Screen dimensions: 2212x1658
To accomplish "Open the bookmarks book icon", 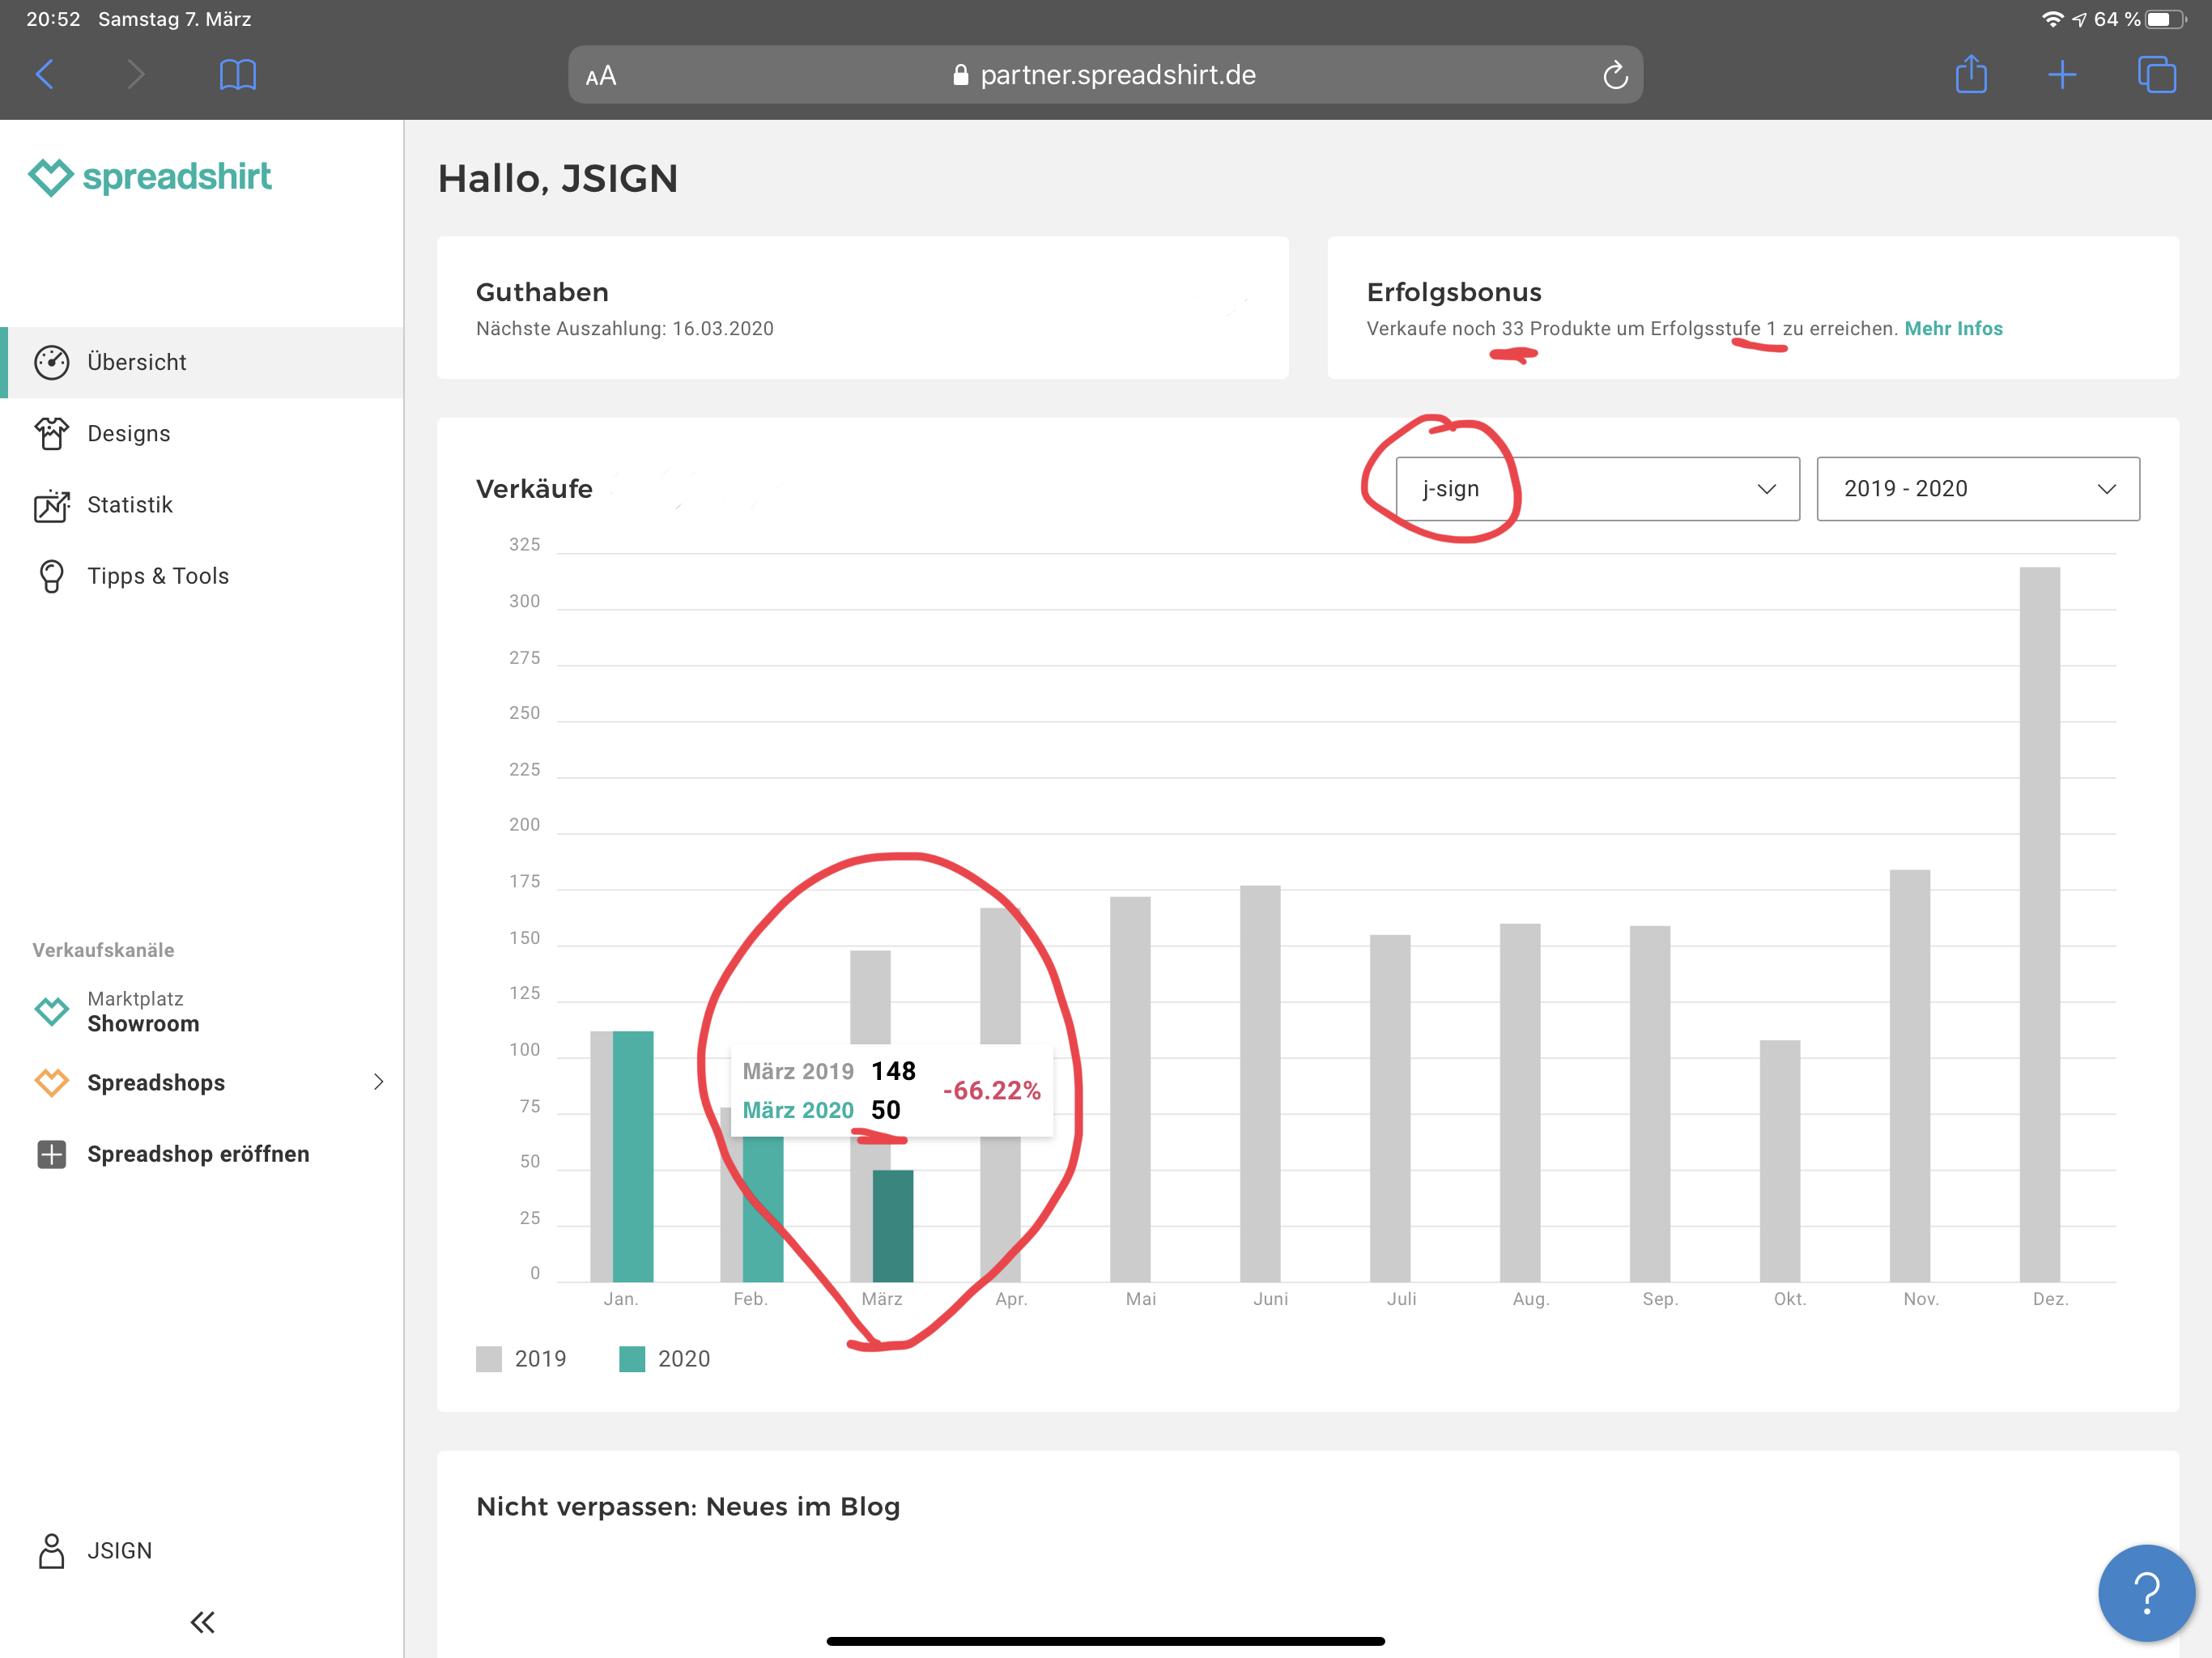I will point(237,75).
